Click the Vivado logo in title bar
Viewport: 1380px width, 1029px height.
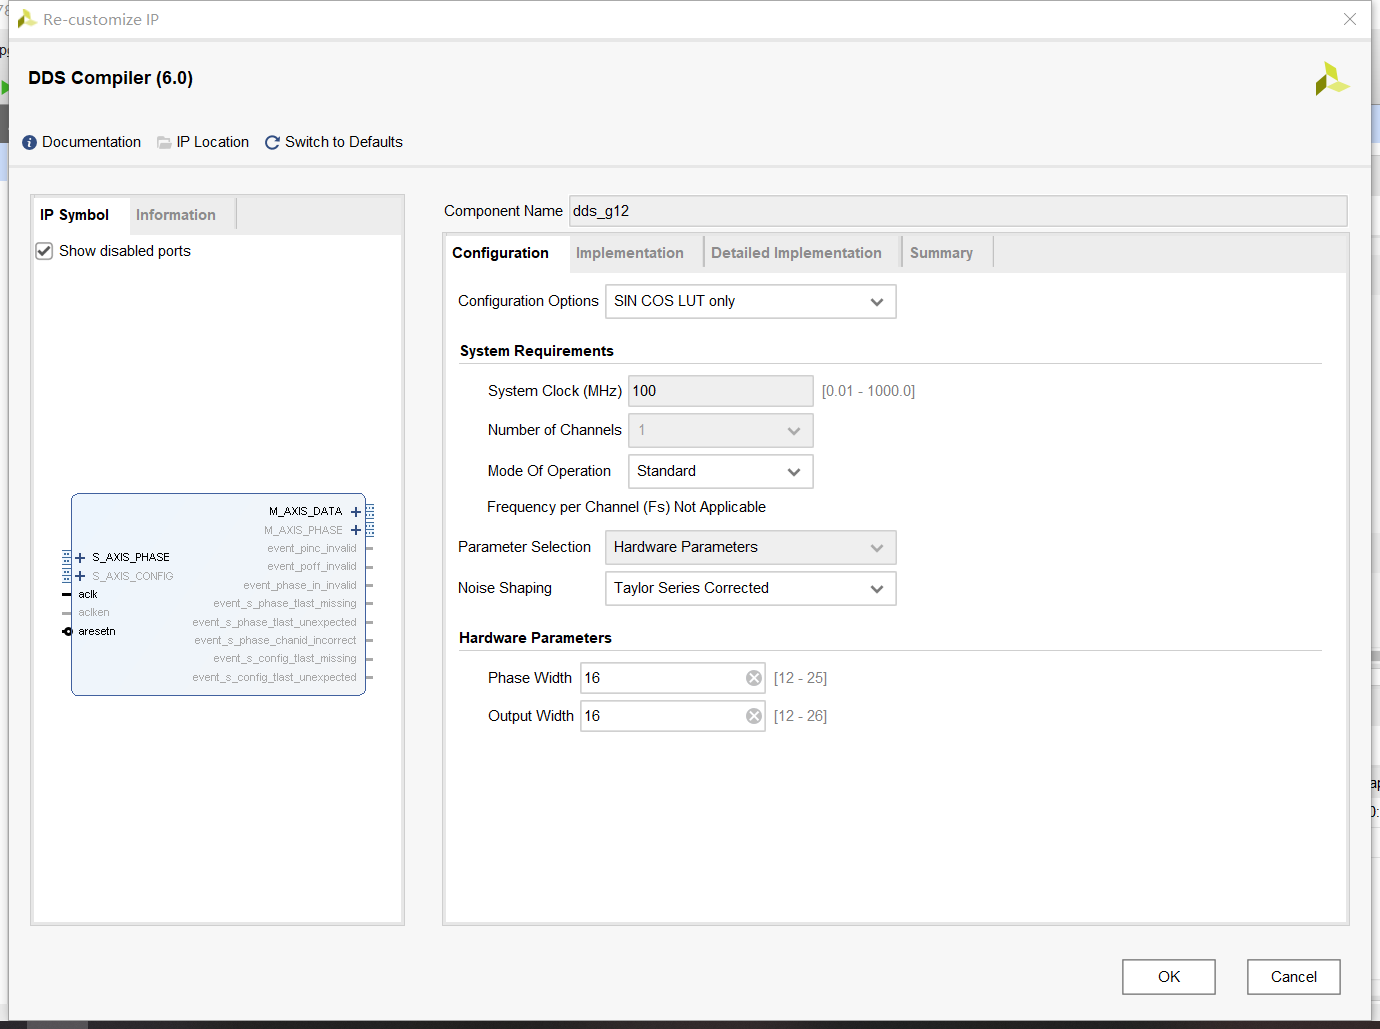pos(27,19)
